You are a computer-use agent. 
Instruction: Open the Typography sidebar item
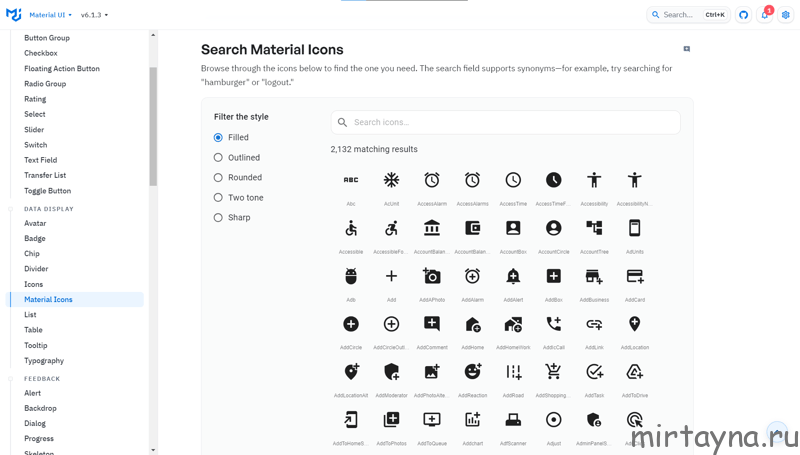tap(44, 361)
